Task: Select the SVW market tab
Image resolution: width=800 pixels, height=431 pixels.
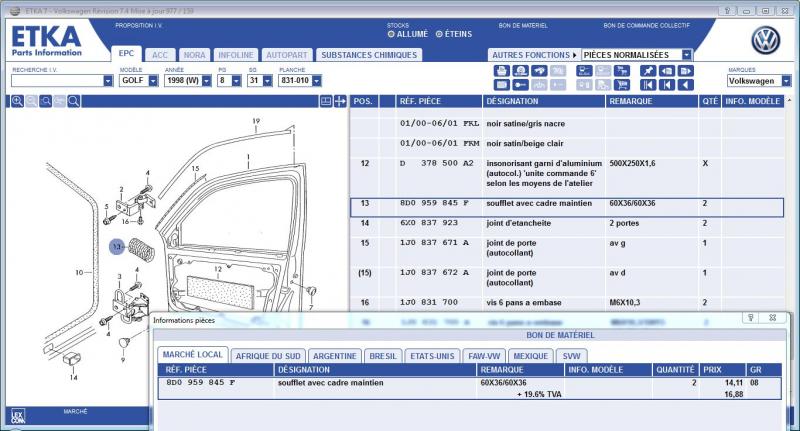Action: pyautogui.click(x=571, y=356)
